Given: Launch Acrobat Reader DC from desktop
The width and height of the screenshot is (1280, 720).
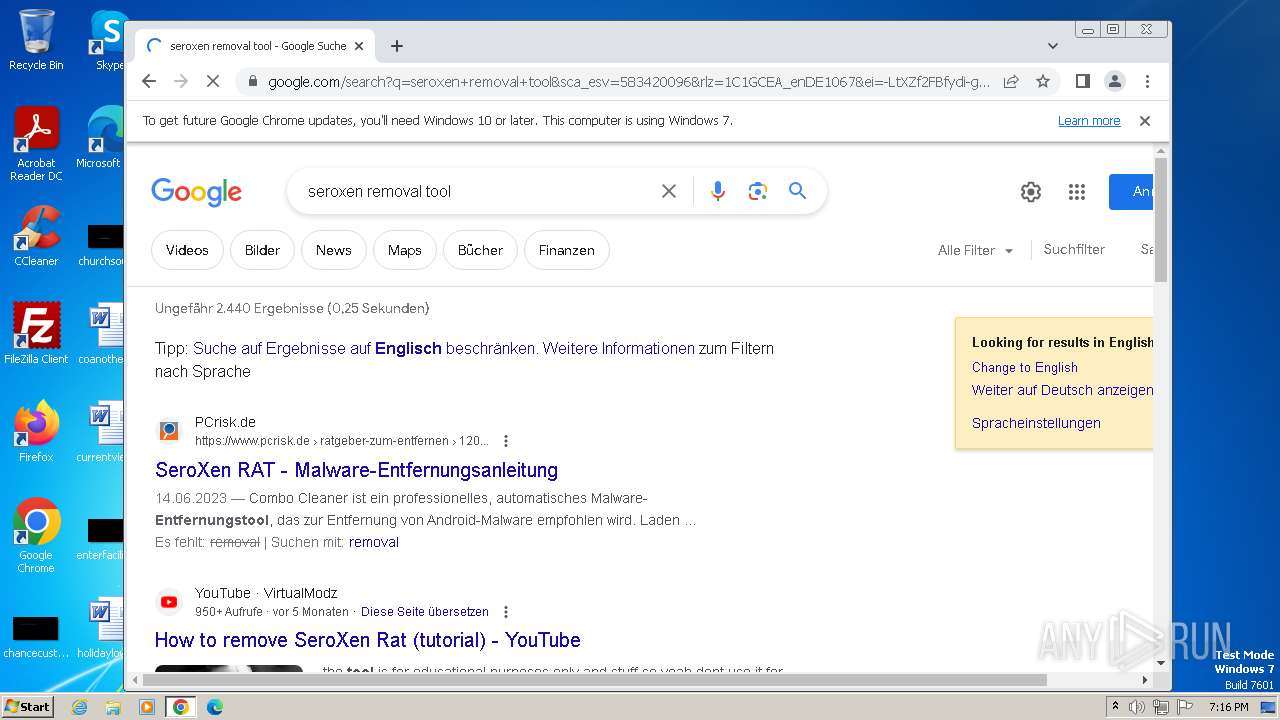Looking at the screenshot, I should point(36,144).
